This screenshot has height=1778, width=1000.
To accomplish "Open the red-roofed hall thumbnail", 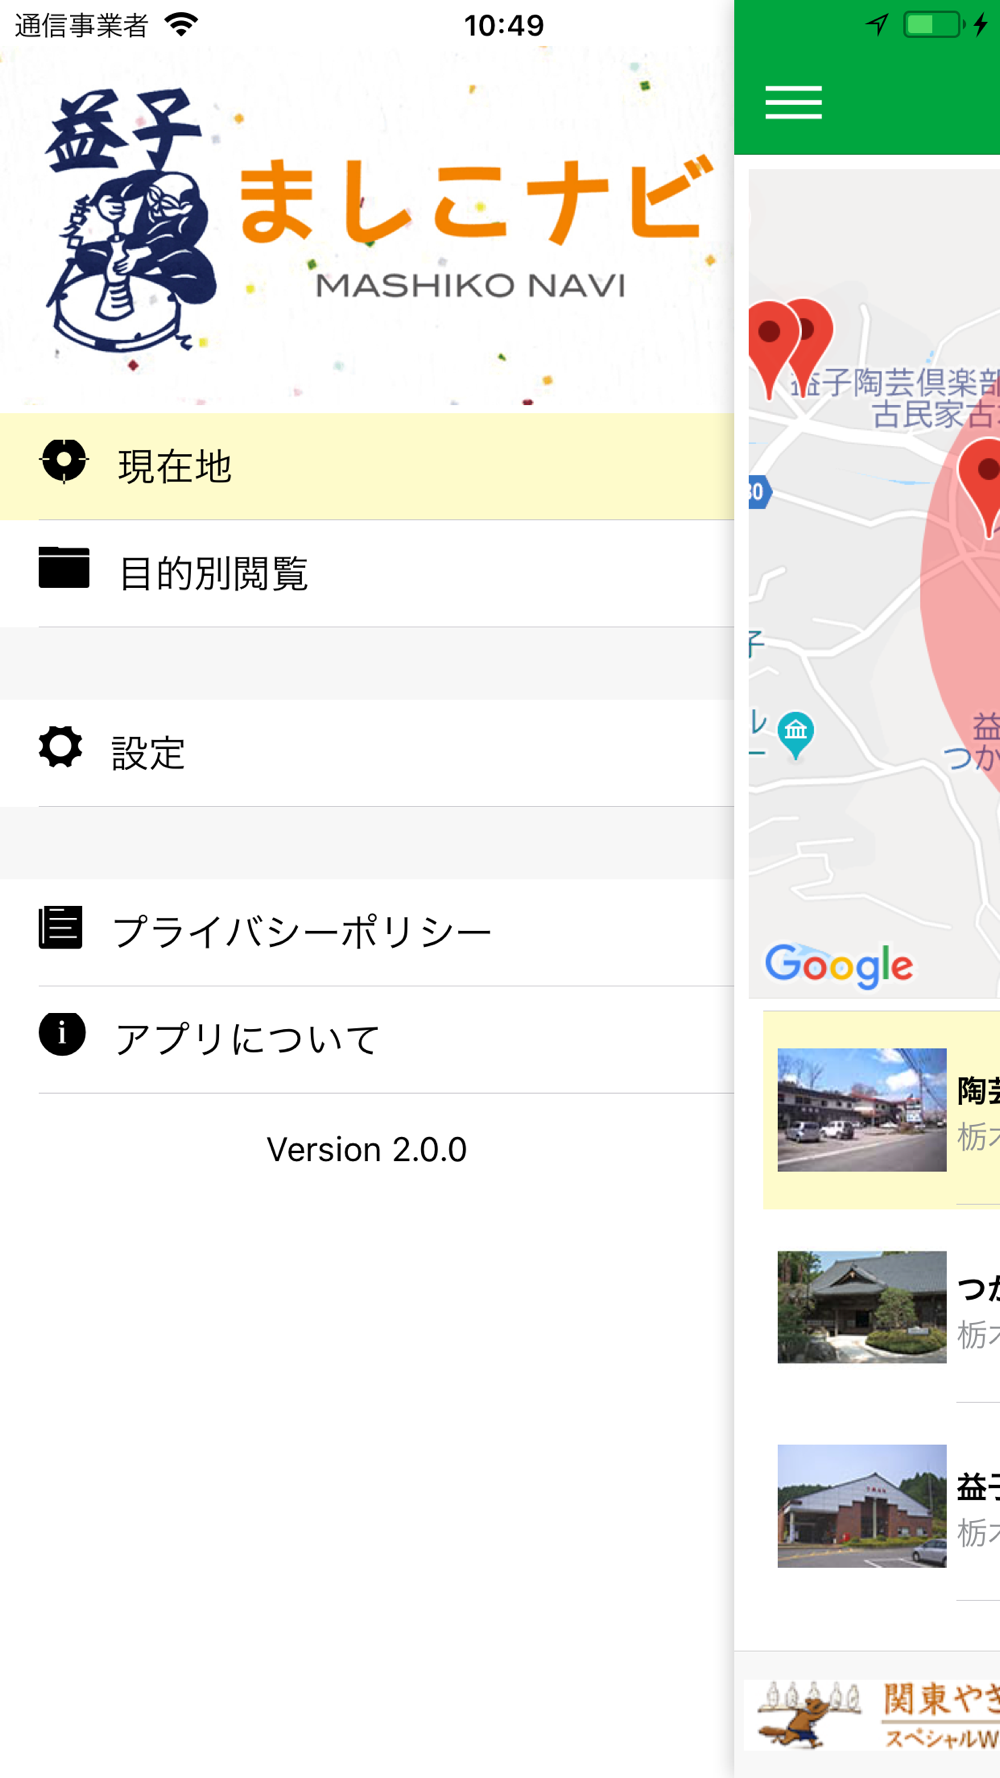I will (862, 1505).
